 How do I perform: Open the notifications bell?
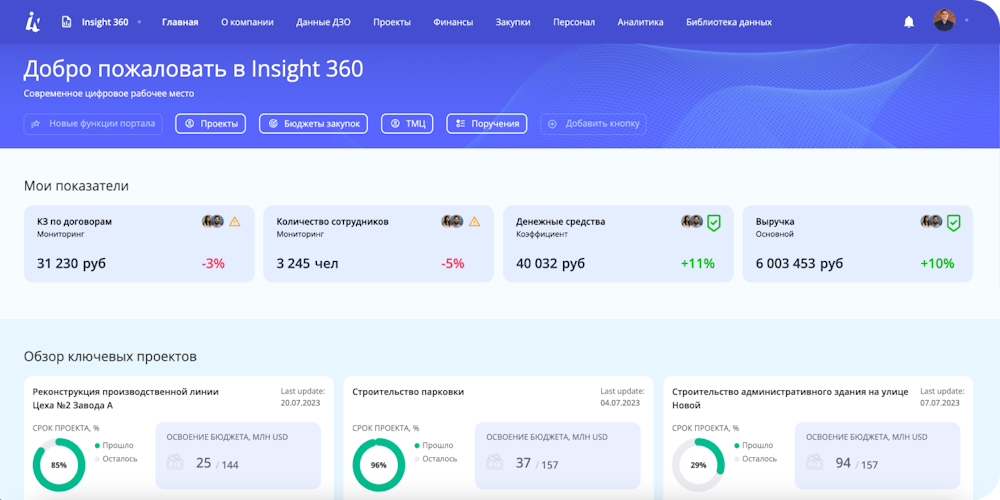point(909,22)
